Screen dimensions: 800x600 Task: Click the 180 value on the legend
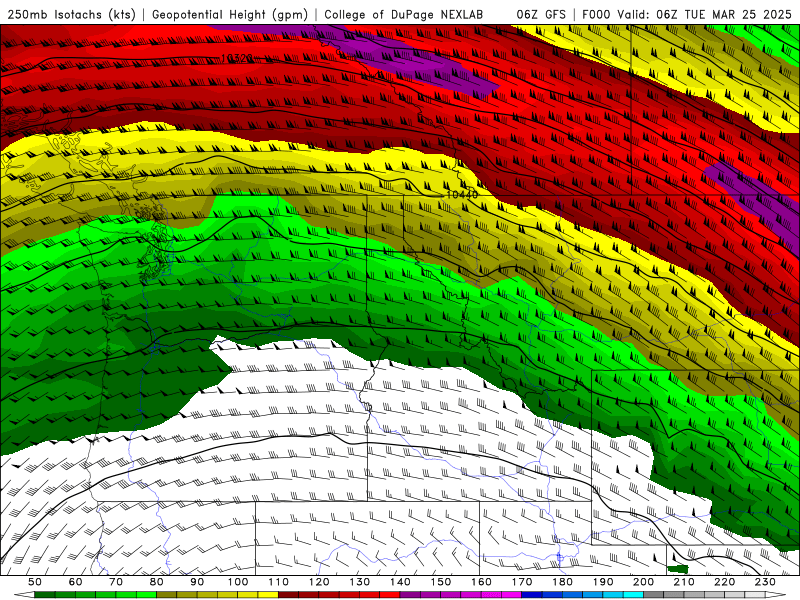[x=562, y=582]
